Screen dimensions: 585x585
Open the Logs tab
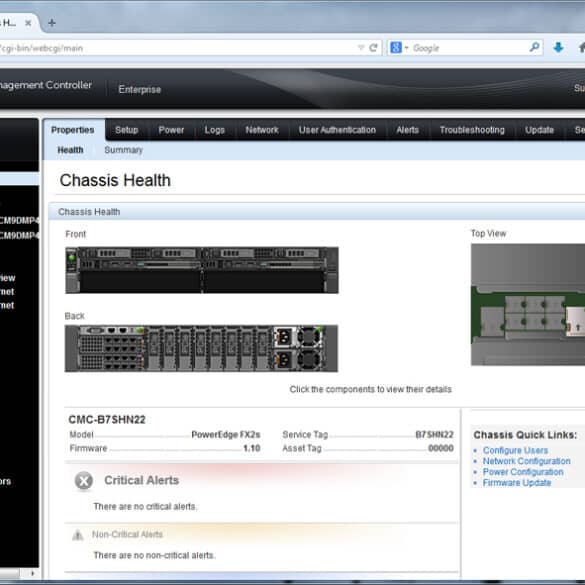point(215,130)
